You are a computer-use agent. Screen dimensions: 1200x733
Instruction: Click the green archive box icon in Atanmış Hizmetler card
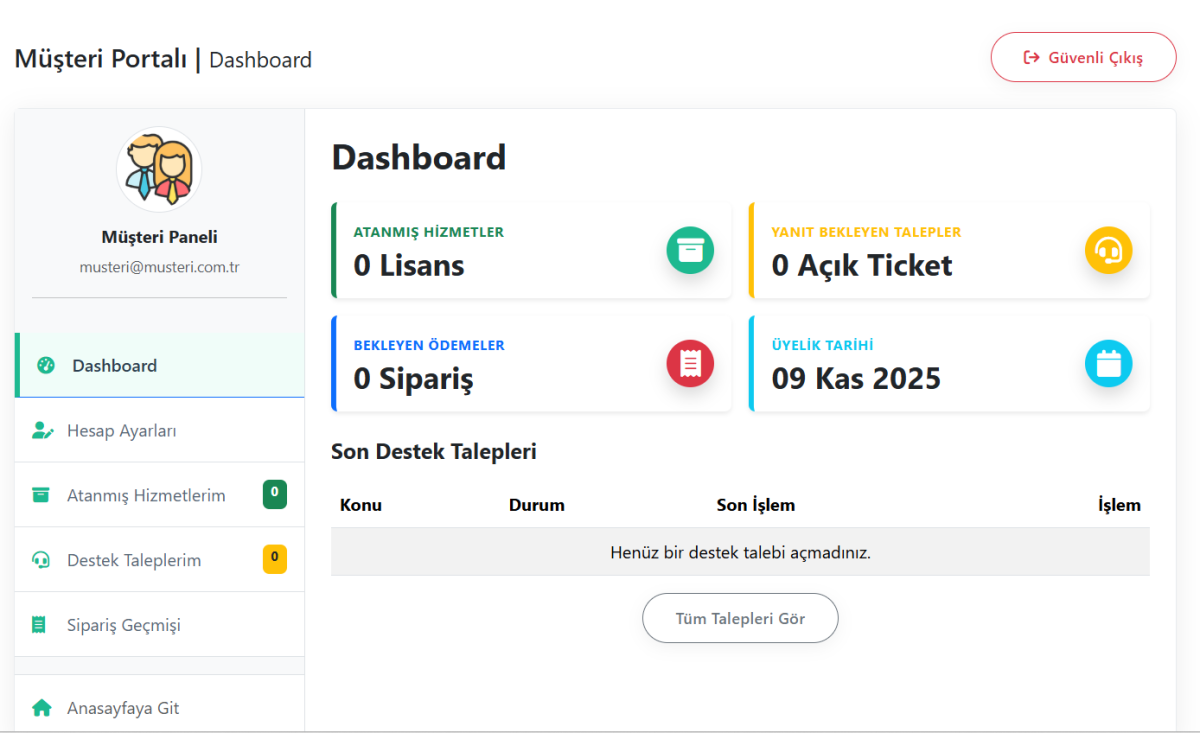pos(690,251)
